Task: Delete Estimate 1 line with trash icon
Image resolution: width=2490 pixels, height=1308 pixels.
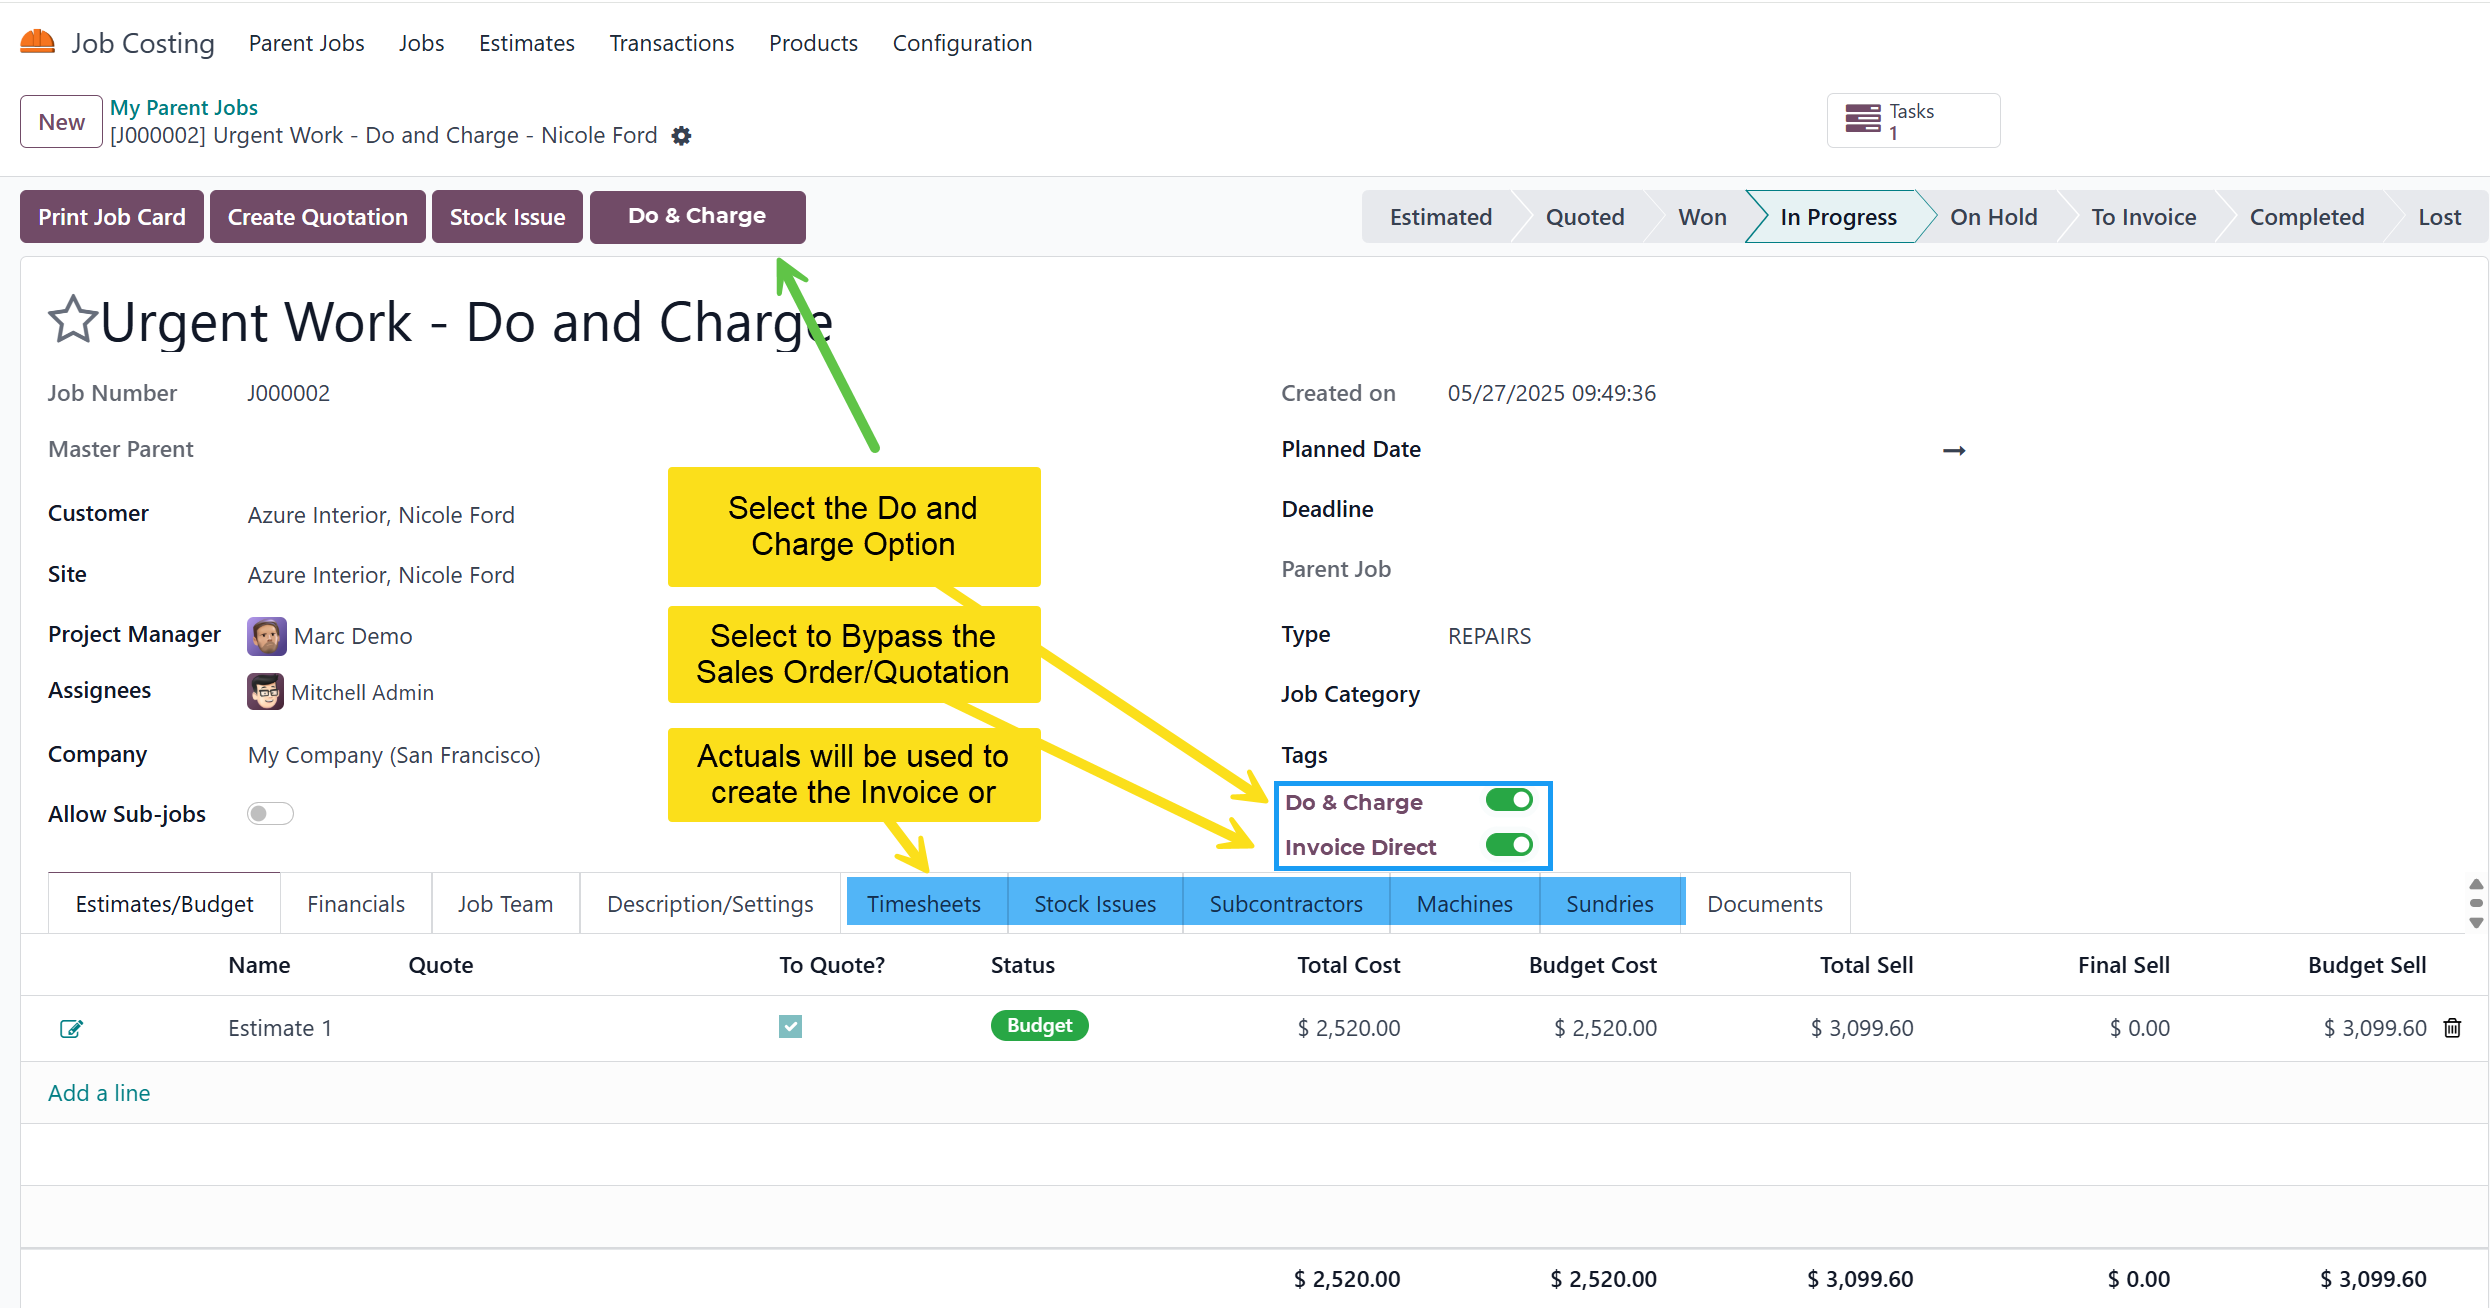Action: coord(2452,1028)
